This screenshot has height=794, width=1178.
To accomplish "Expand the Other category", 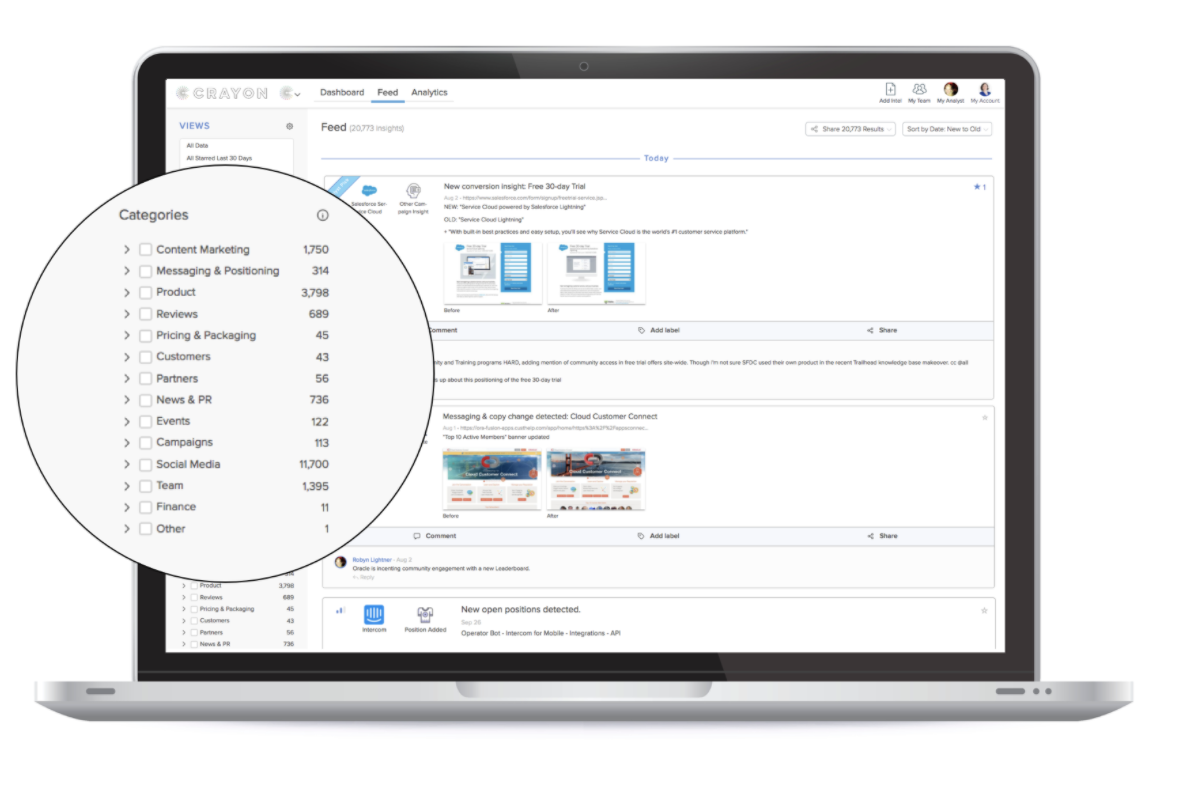I will point(126,529).
